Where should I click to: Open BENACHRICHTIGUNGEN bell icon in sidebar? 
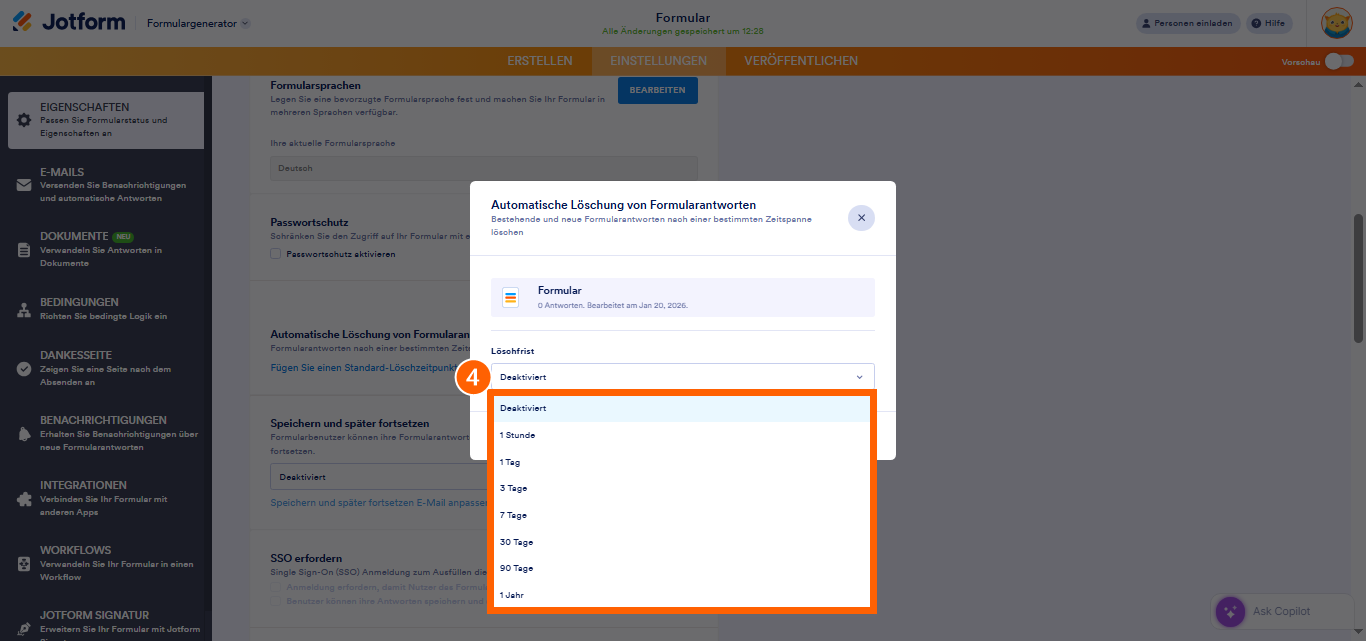click(24, 434)
